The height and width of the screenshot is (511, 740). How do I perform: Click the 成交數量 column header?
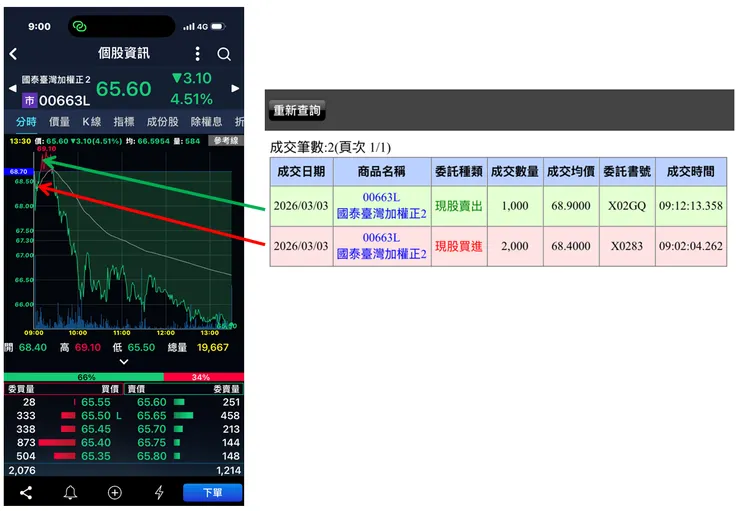[515, 172]
